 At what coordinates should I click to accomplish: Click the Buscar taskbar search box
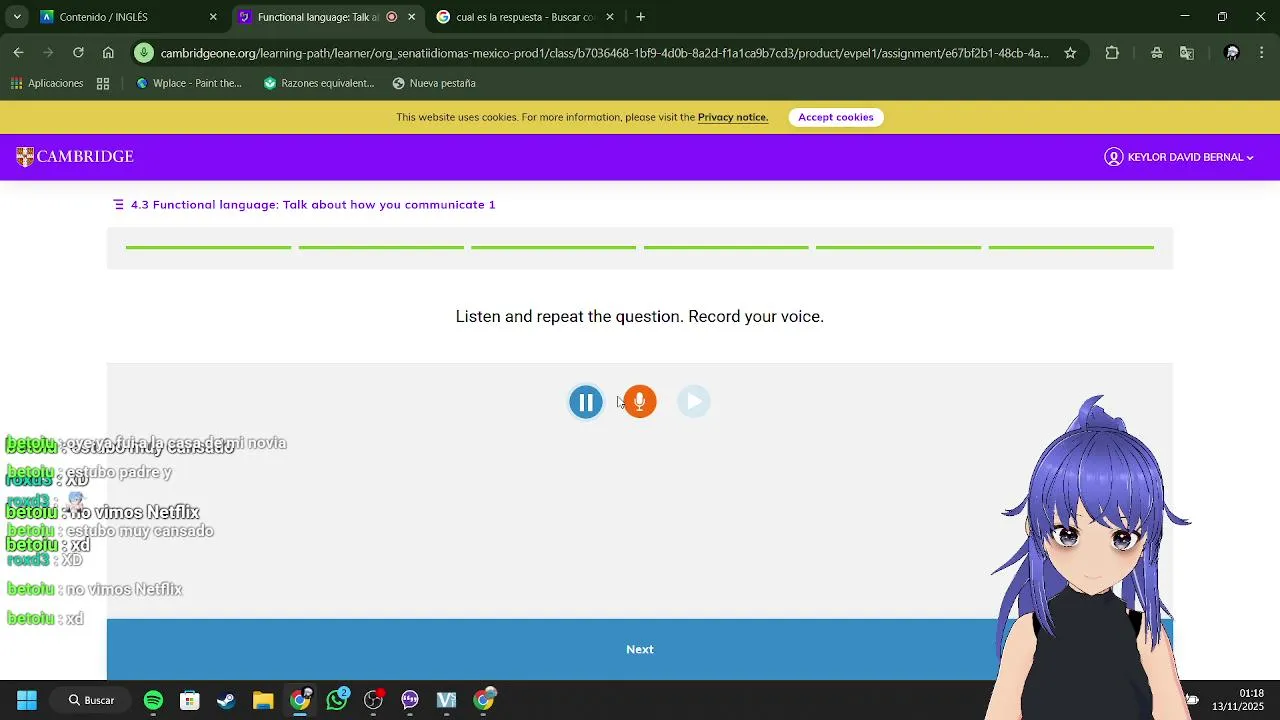point(91,700)
